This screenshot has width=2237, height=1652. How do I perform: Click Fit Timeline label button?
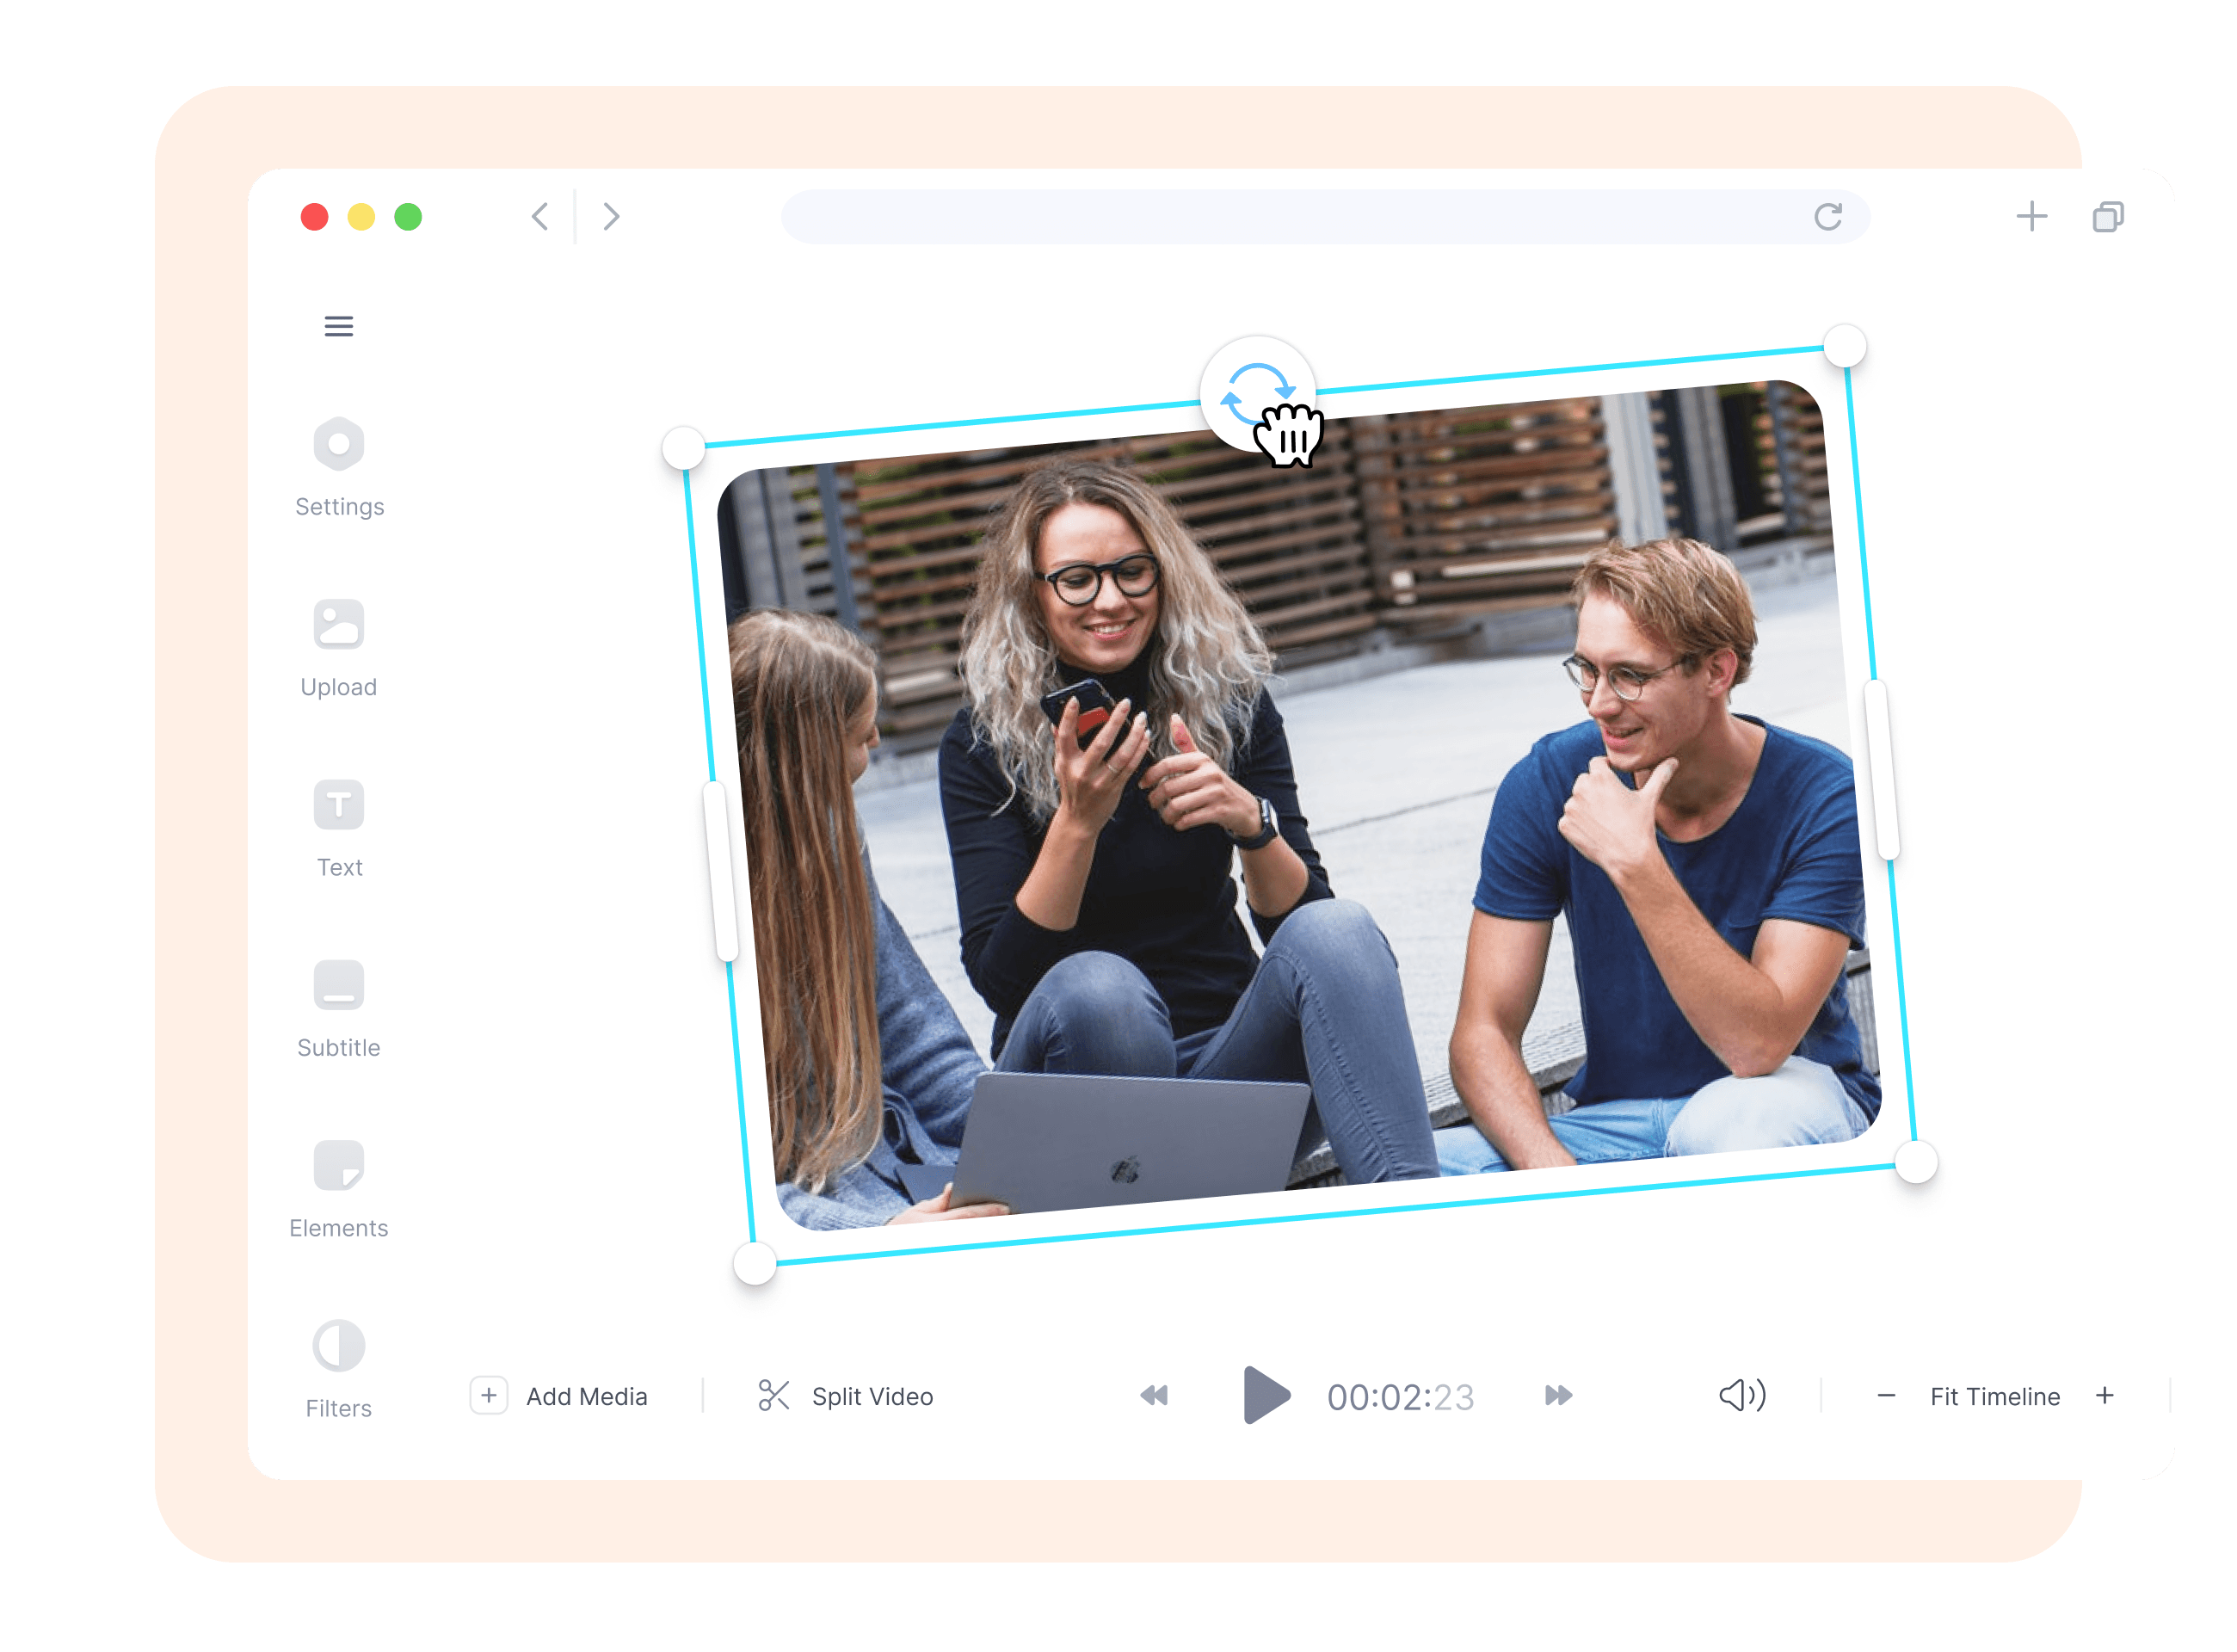click(1994, 1395)
